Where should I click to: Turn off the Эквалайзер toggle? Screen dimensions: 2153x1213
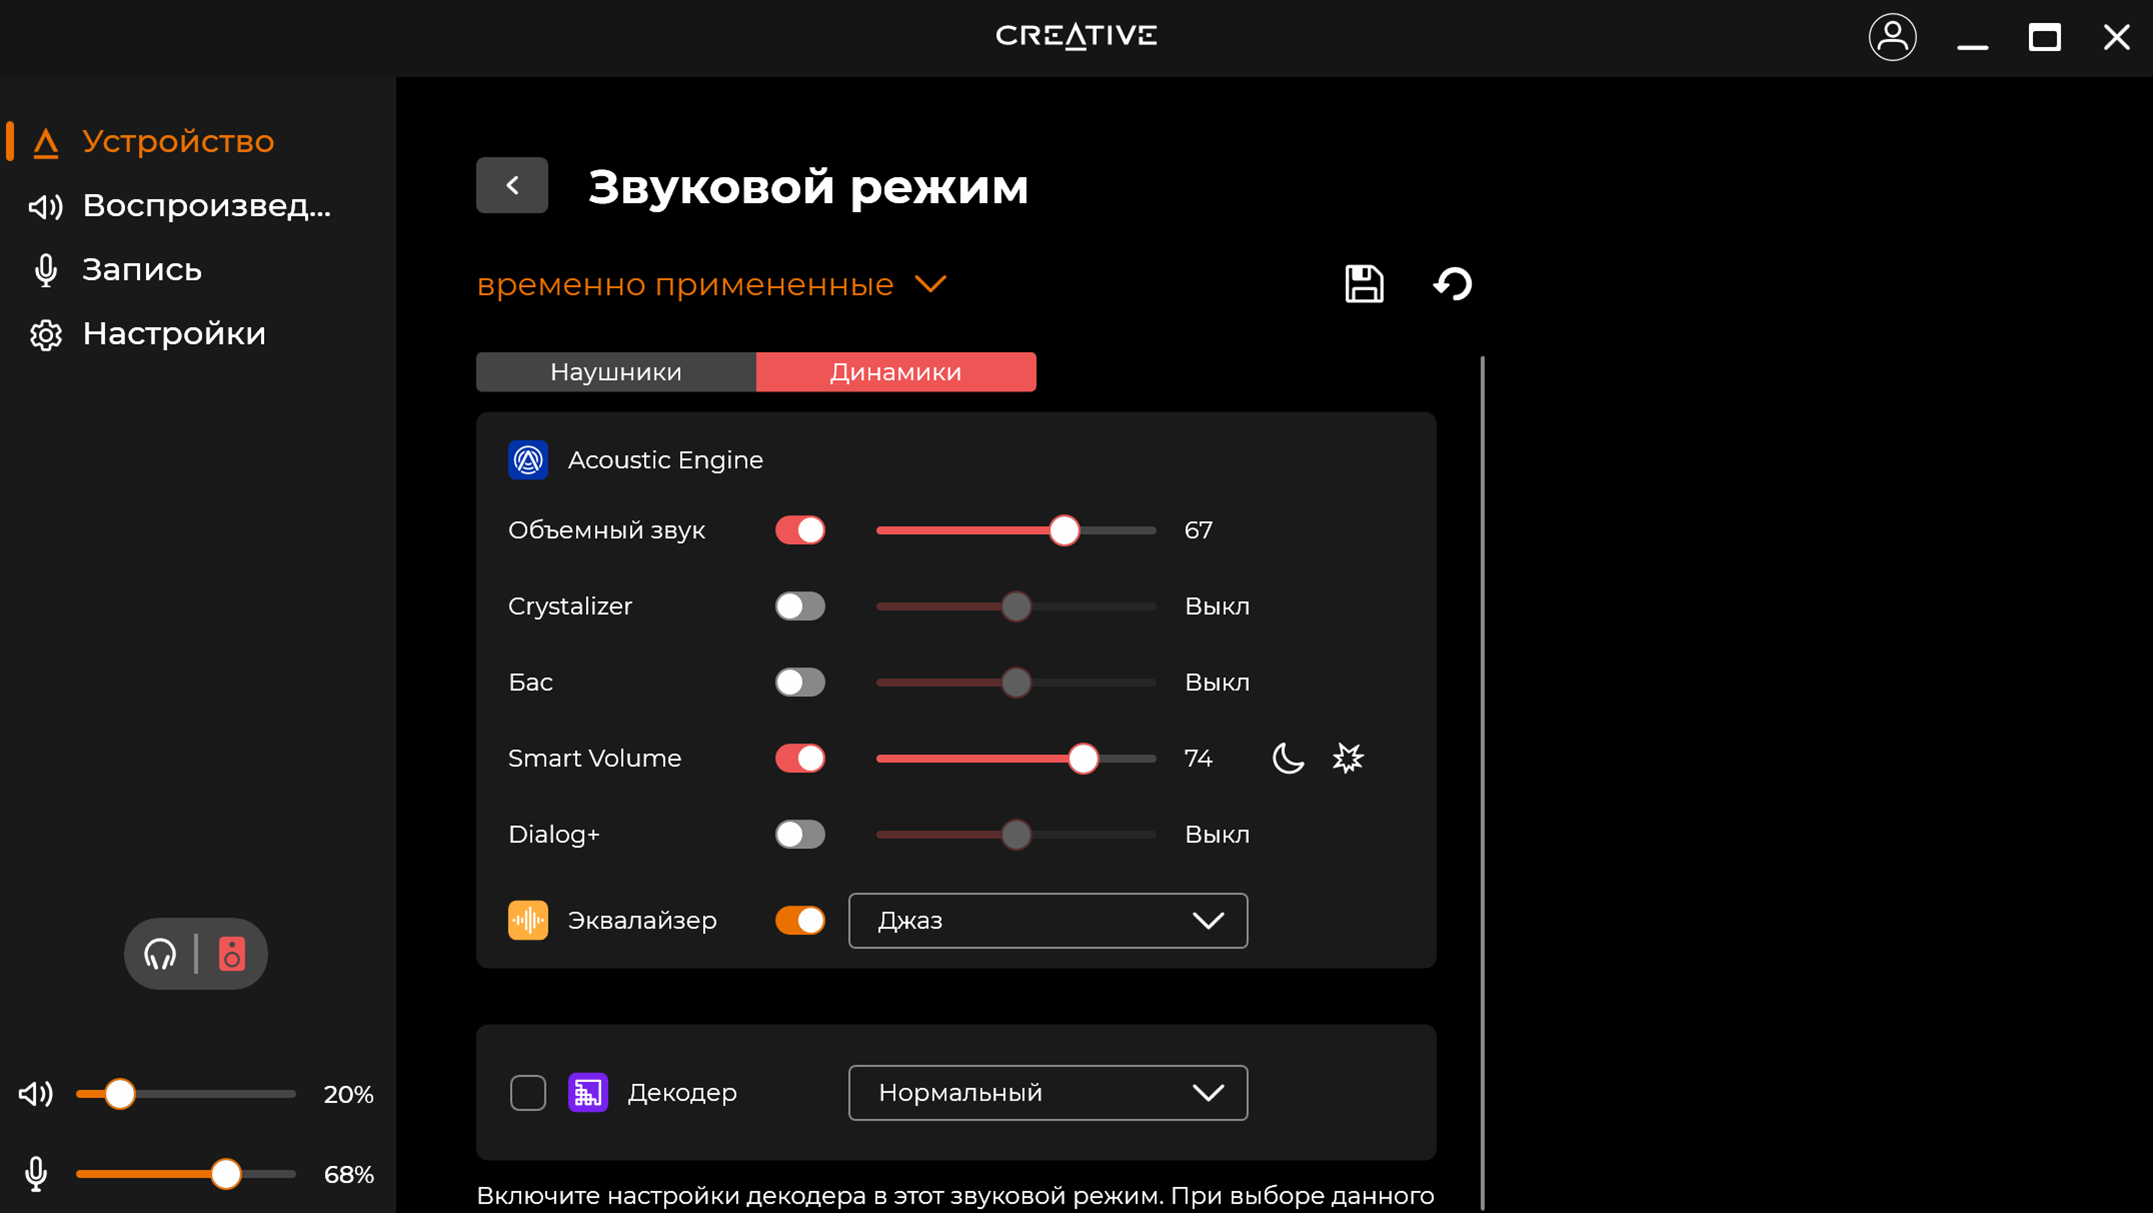800,920
